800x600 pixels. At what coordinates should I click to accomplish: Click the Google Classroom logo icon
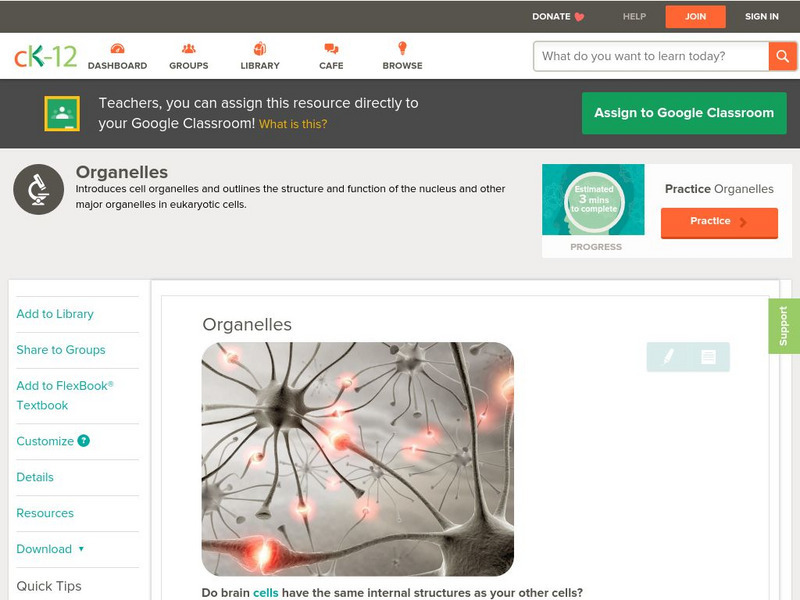click(62, 113)
